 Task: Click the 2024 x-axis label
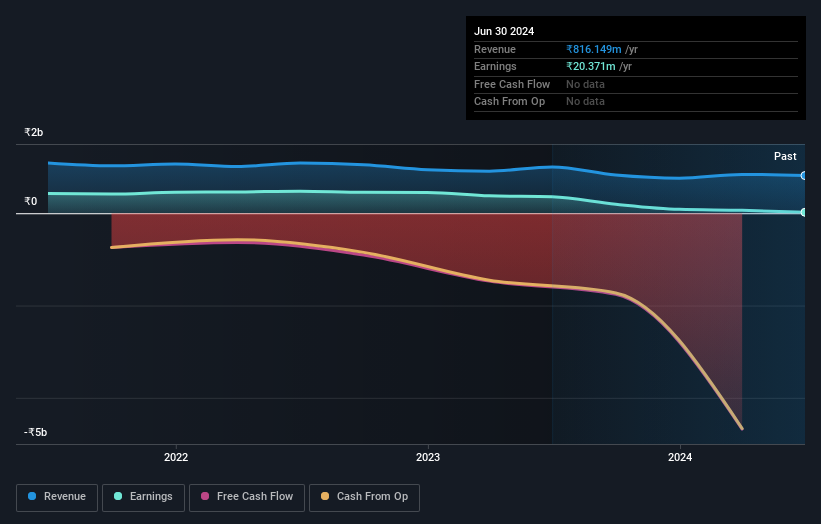click(680, 457)
